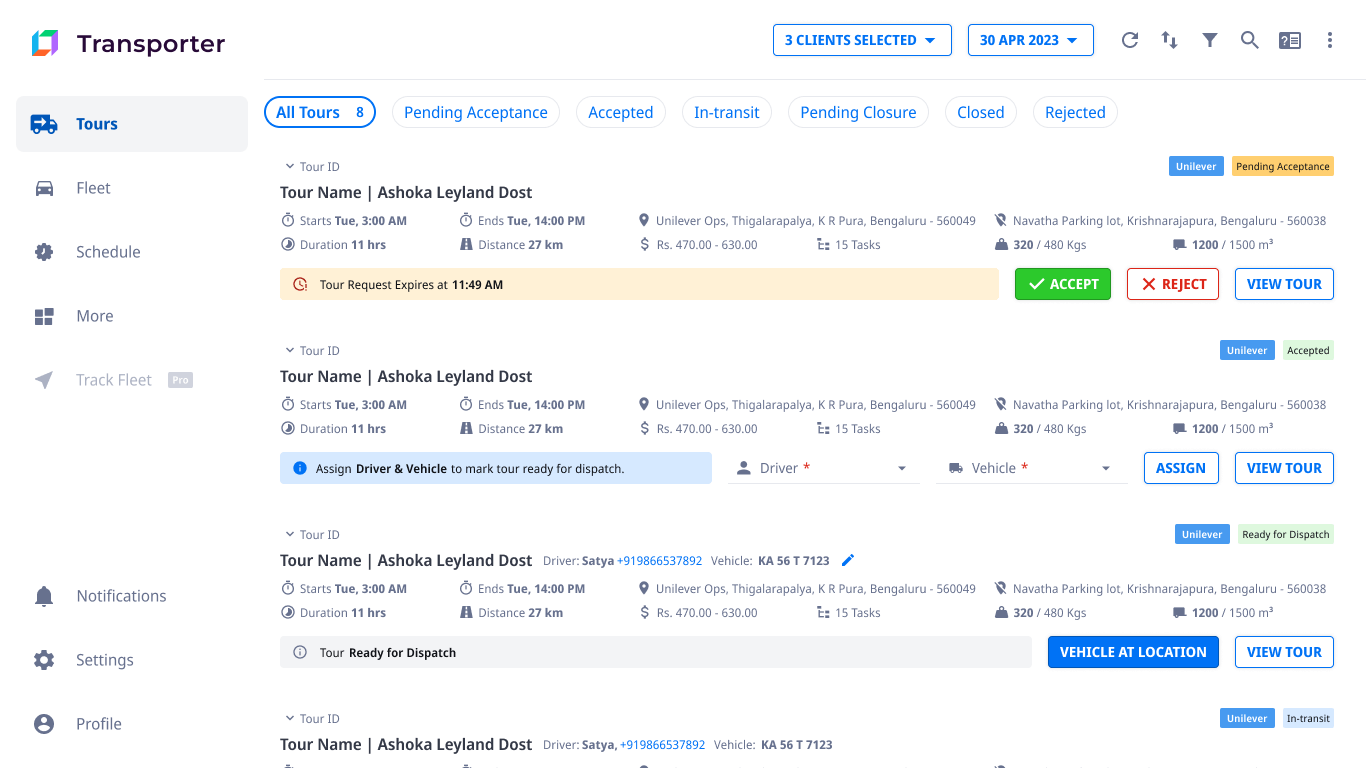Screen dimensions: 1366x768
Task: Click the blue info icon by Assign Driver & Vehicle
Action: click(300, 468)
